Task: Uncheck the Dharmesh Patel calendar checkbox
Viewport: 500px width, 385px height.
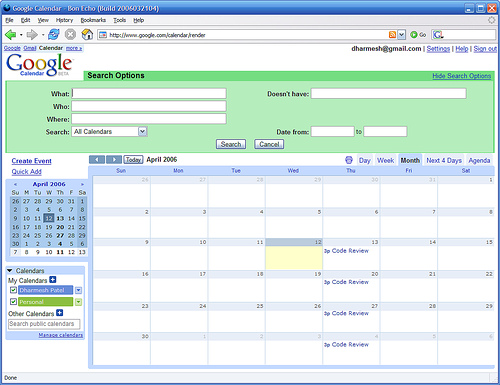Action: [13, 290]
